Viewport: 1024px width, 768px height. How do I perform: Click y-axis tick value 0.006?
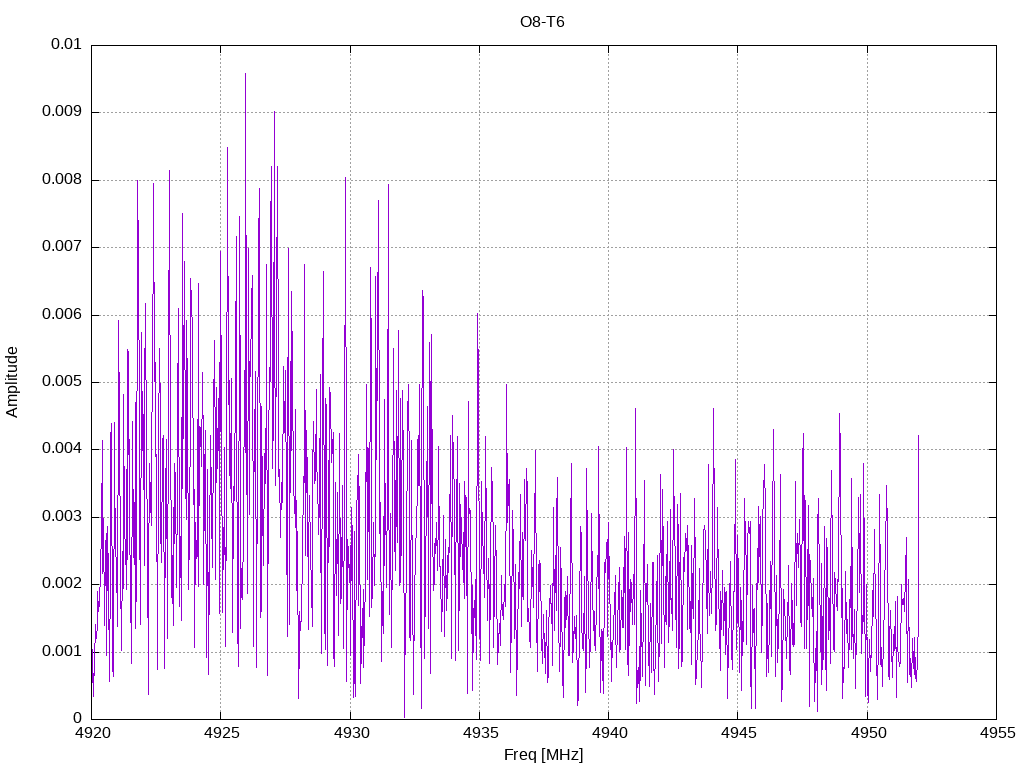(62, 314)
